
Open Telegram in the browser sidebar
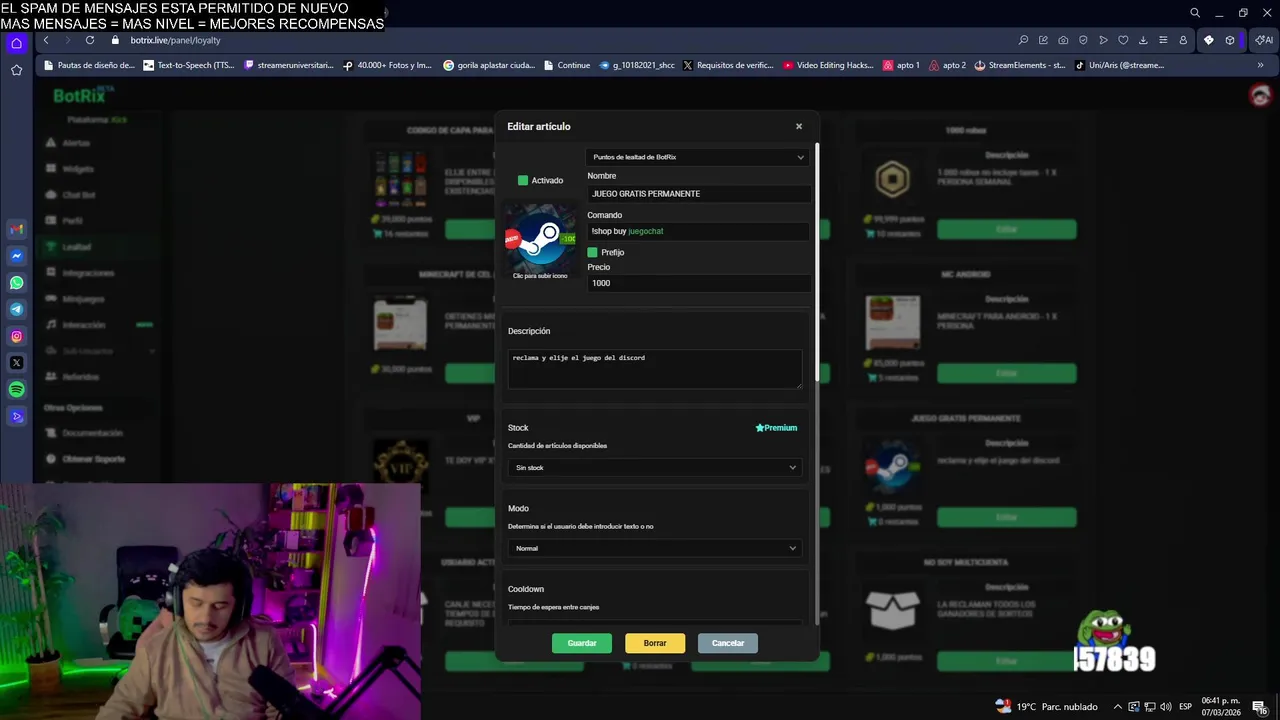click(16, 309)
